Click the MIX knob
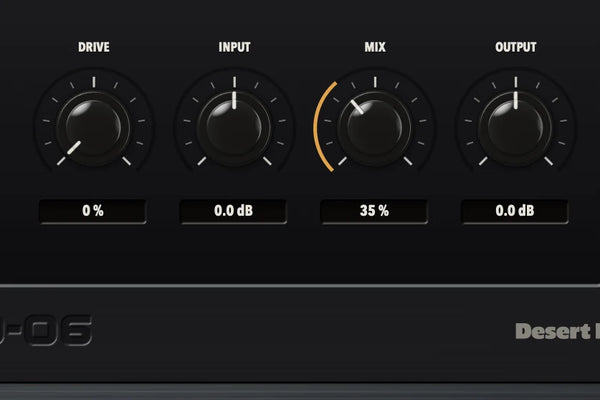 point(375,128)
